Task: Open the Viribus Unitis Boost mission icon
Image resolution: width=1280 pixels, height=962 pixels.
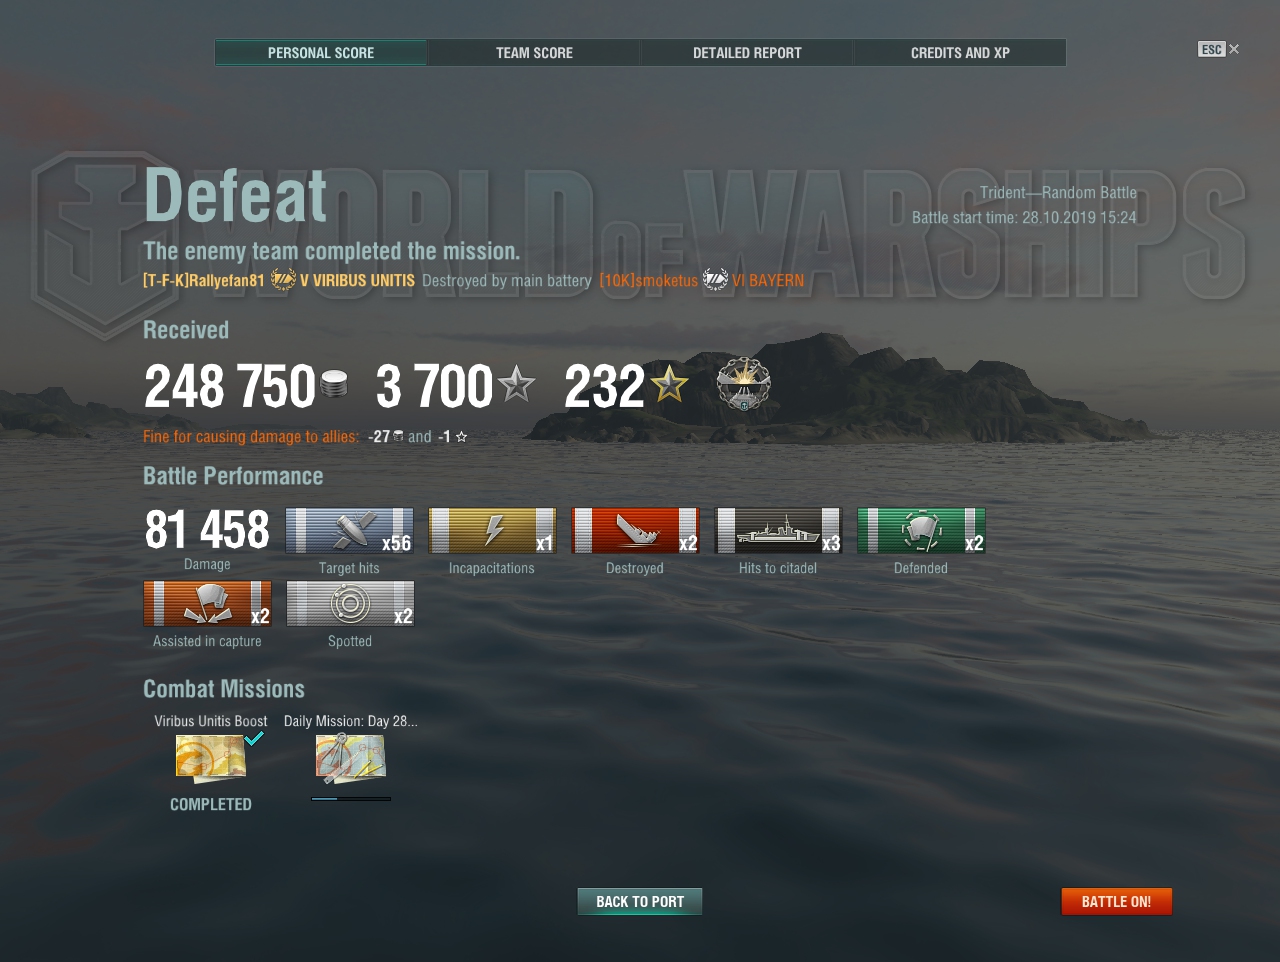Action: point(211,758)
